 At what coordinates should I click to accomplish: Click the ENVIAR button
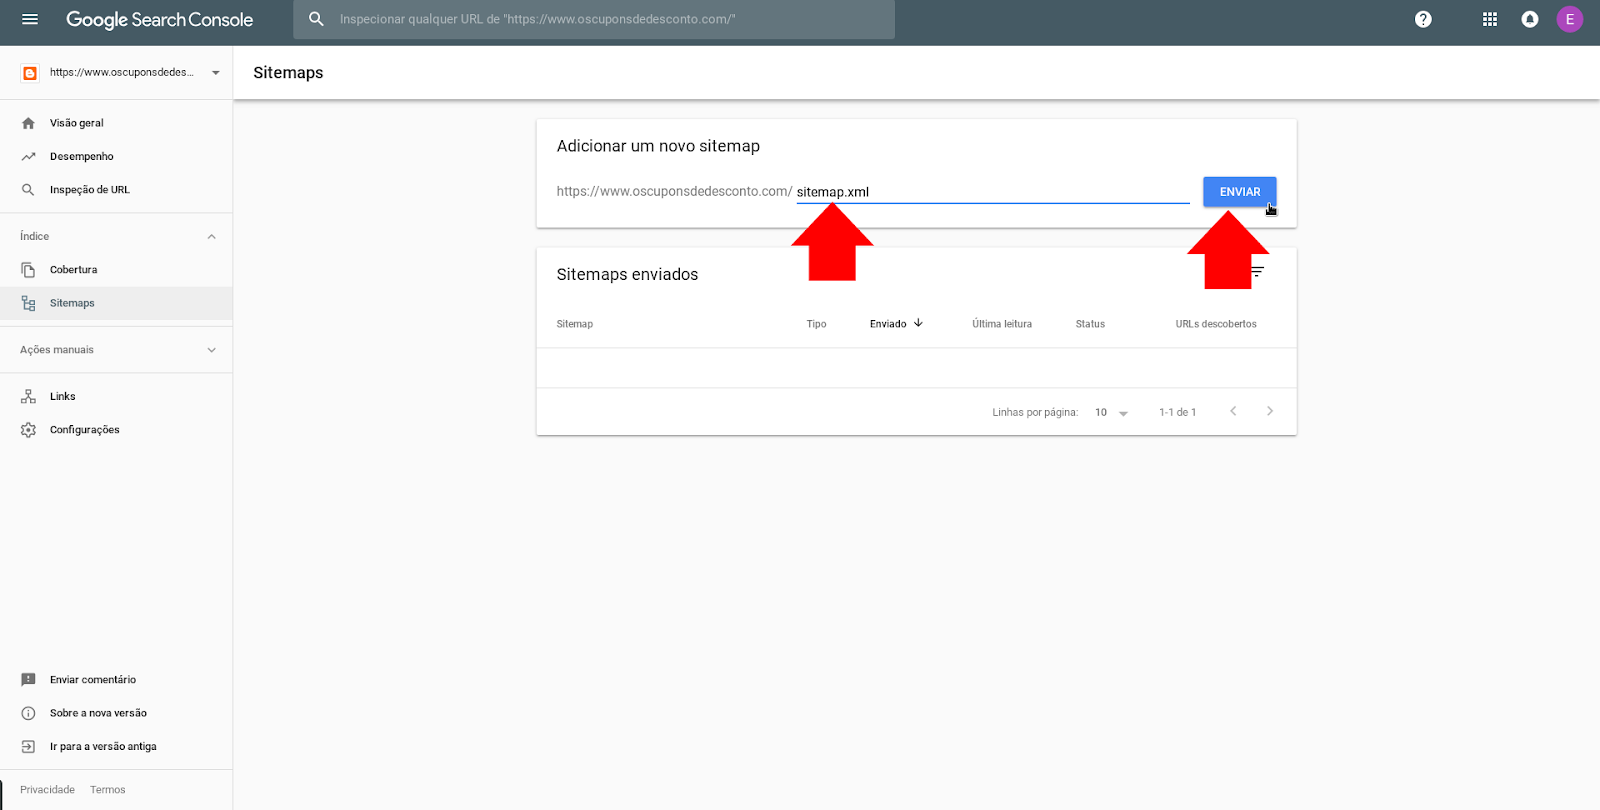(x=1239, y=192)
